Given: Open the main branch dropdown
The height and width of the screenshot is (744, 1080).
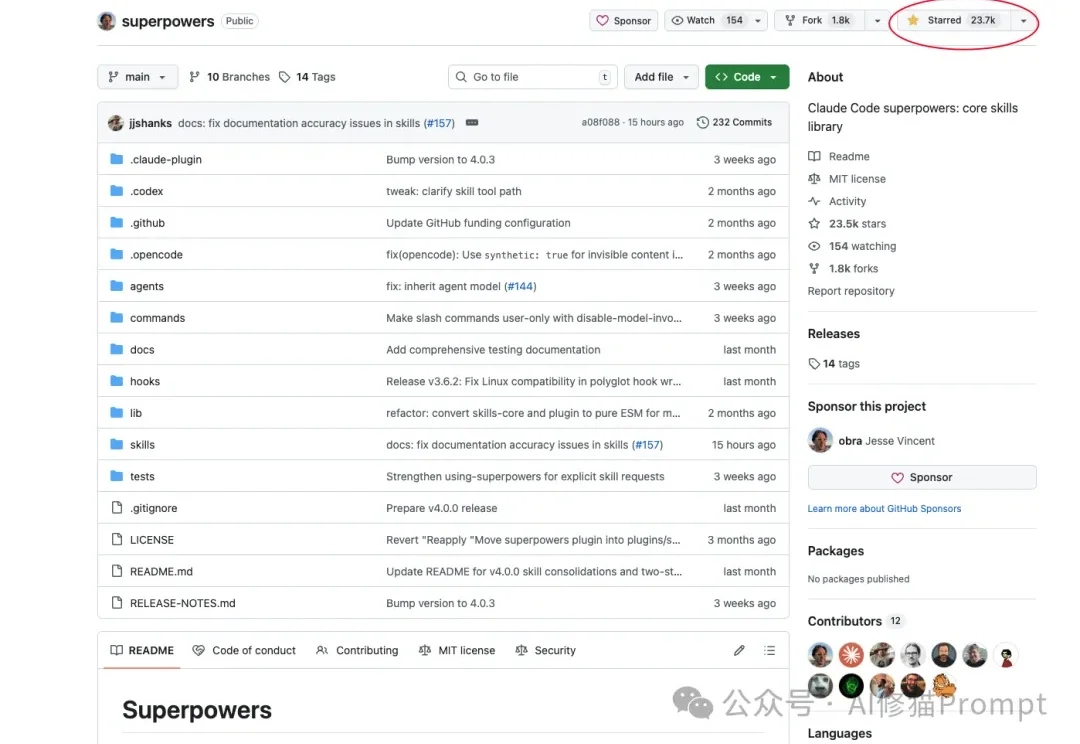Looking at the screenshot, I should point(137,77).
